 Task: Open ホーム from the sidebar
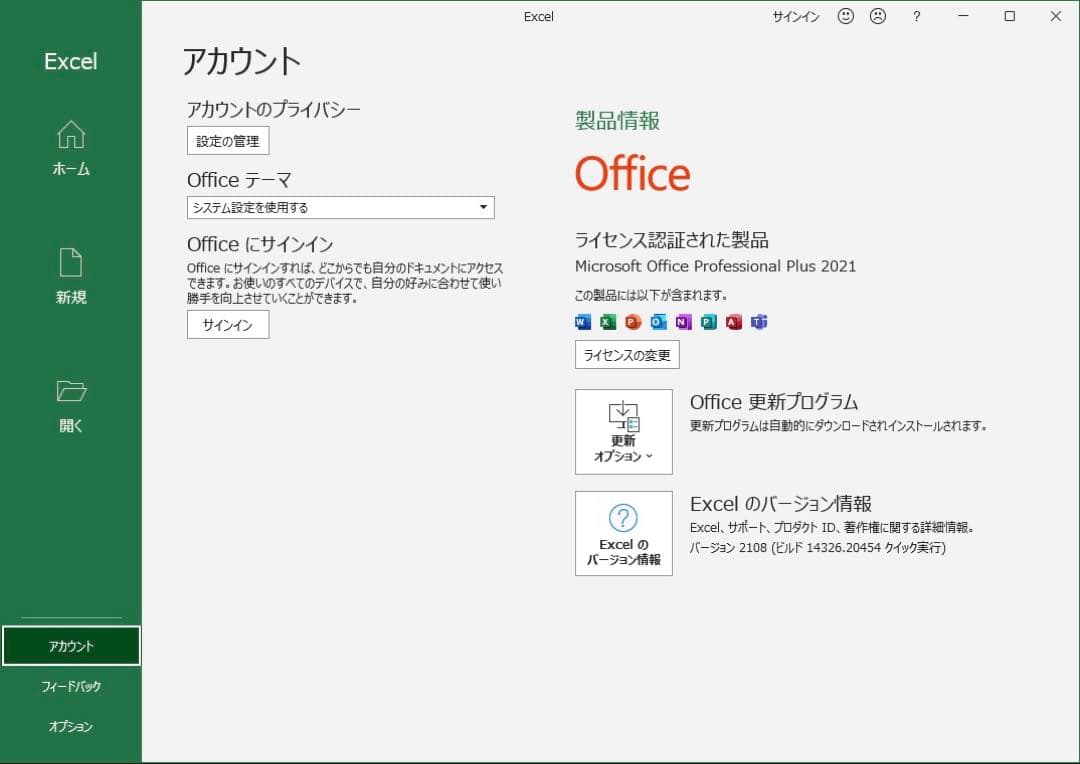[70, 148]
